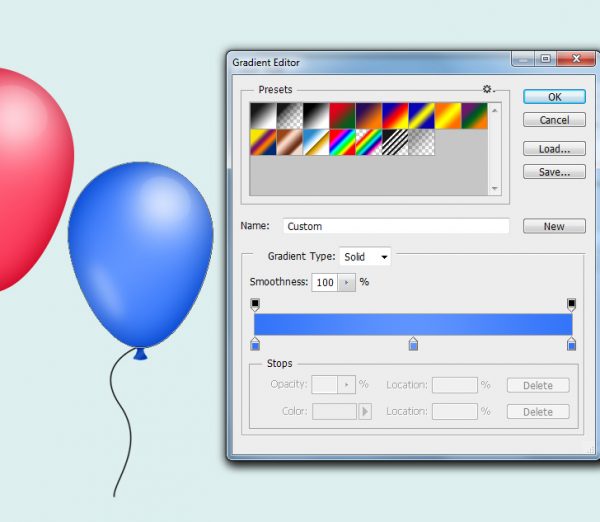The width and height of the screenshot is (600, 522).
Task: Select the right blue color stop
Action: pos(571,344)
